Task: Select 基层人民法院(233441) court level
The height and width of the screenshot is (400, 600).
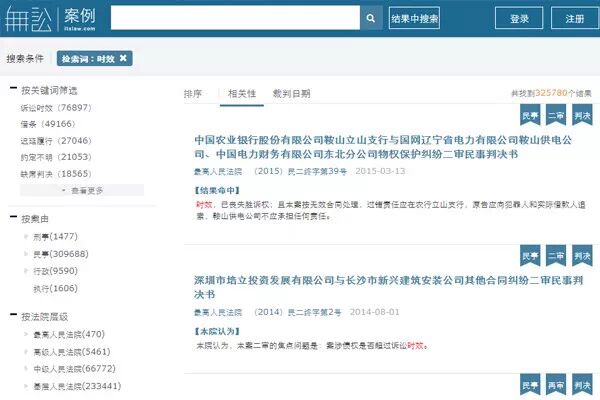Action: tap(77, 386)
